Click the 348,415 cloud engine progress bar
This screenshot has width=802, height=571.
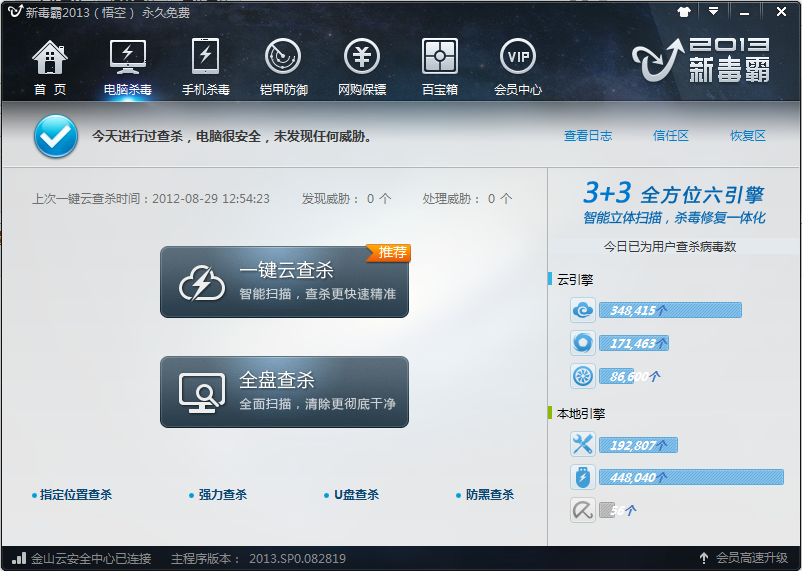pos(671,310)
